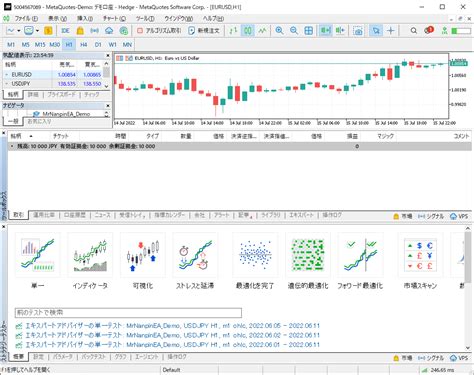Viewport: 474px width, 375px height.
Task: Click the green globe-cloud toolbar icon
Action: [124, 31]
